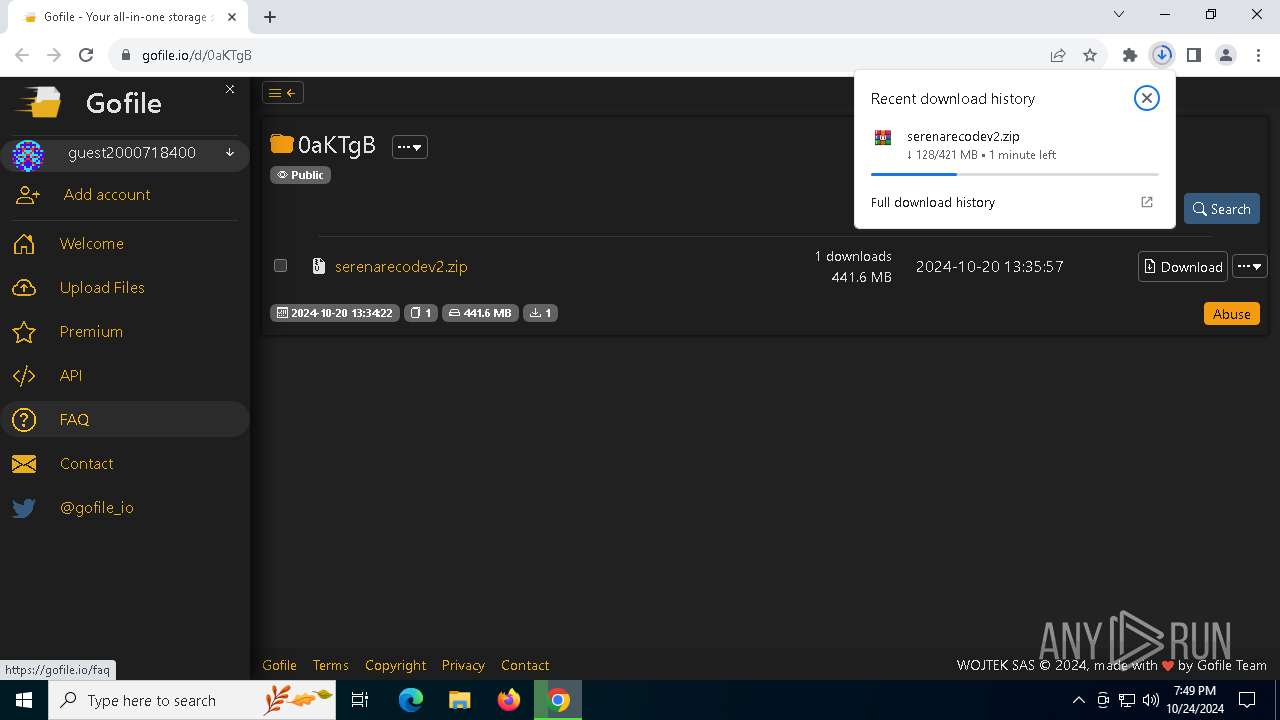This screenshot has width=1280, height=720.
Task: Open File Explorer from taskbar
Action: coord(460,700)
